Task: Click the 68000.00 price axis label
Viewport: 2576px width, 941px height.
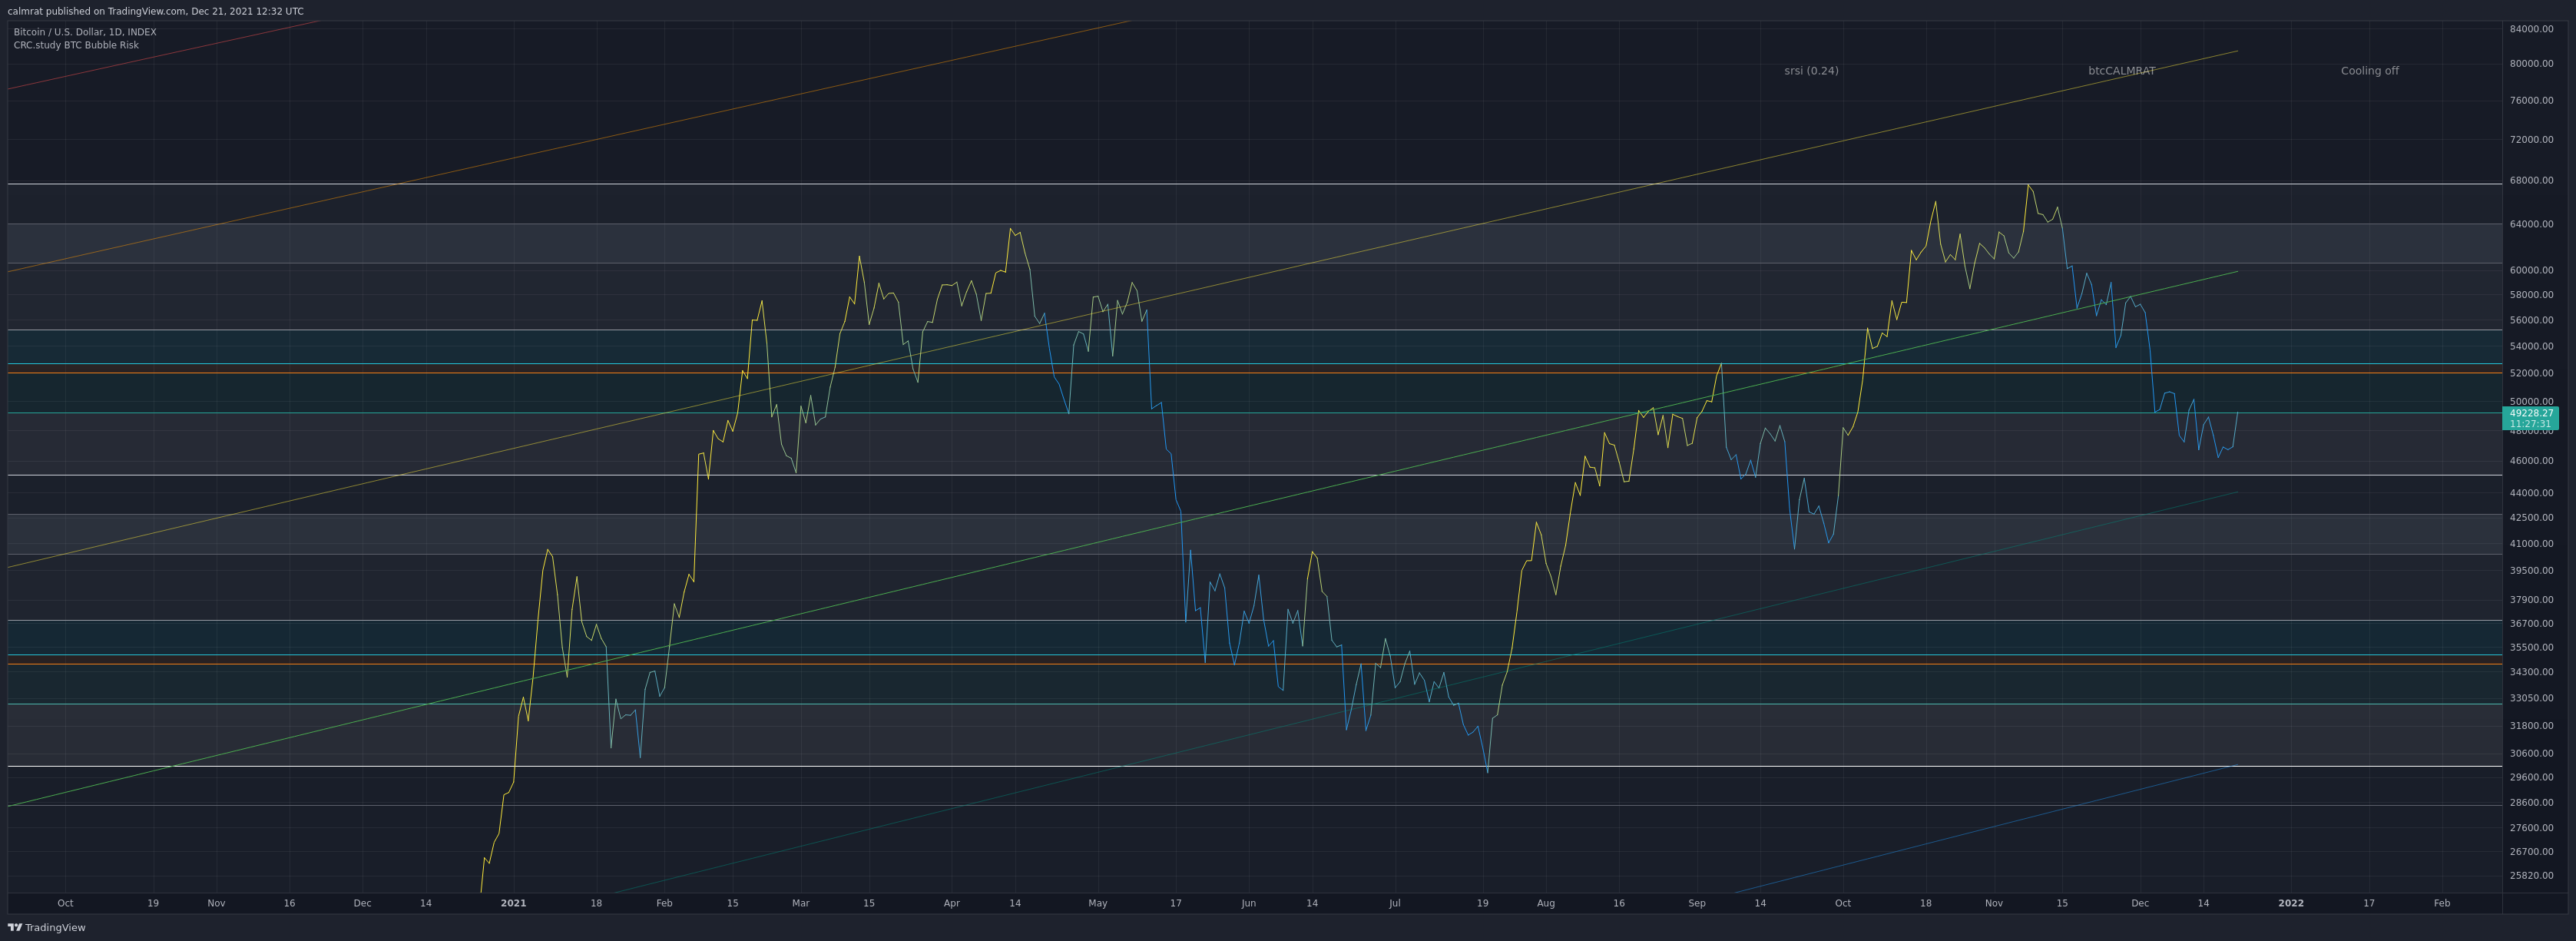Action: [2531, 181]
